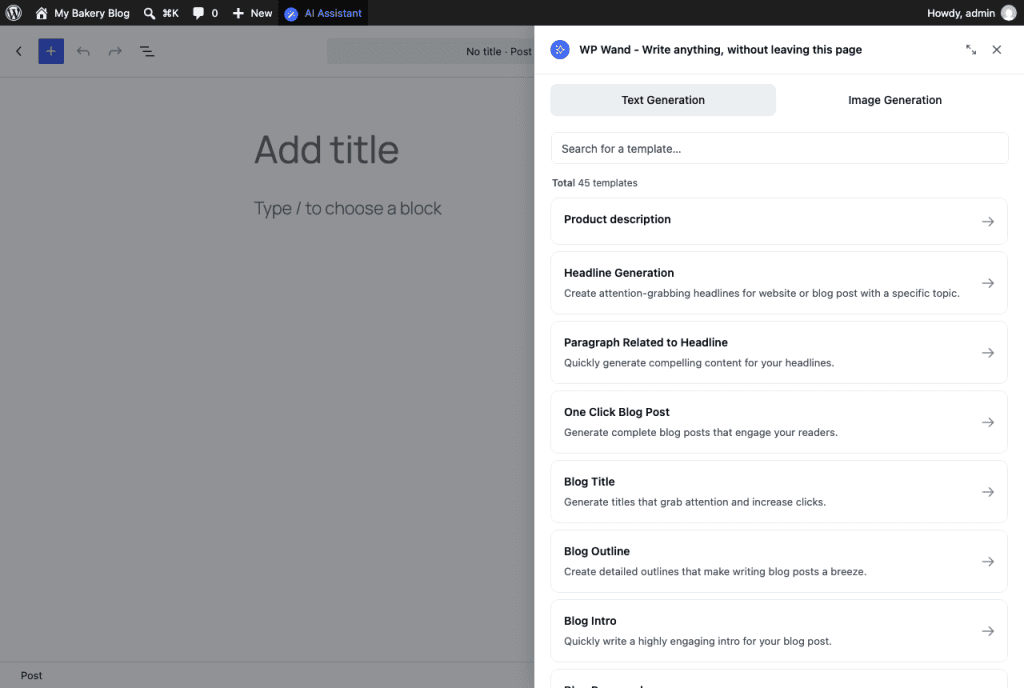Toggle the blue block inserter plus button
Viewport: 1024px width, 688px height.
tap(51, 51)
